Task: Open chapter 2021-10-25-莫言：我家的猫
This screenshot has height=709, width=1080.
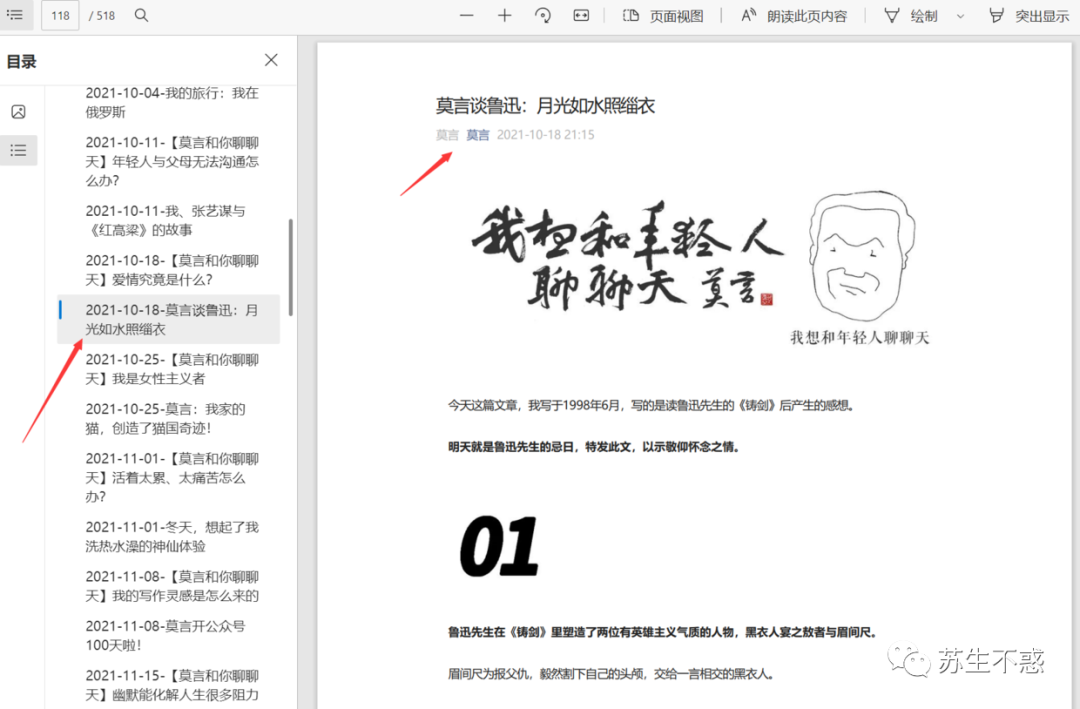Action: (167, 418)
